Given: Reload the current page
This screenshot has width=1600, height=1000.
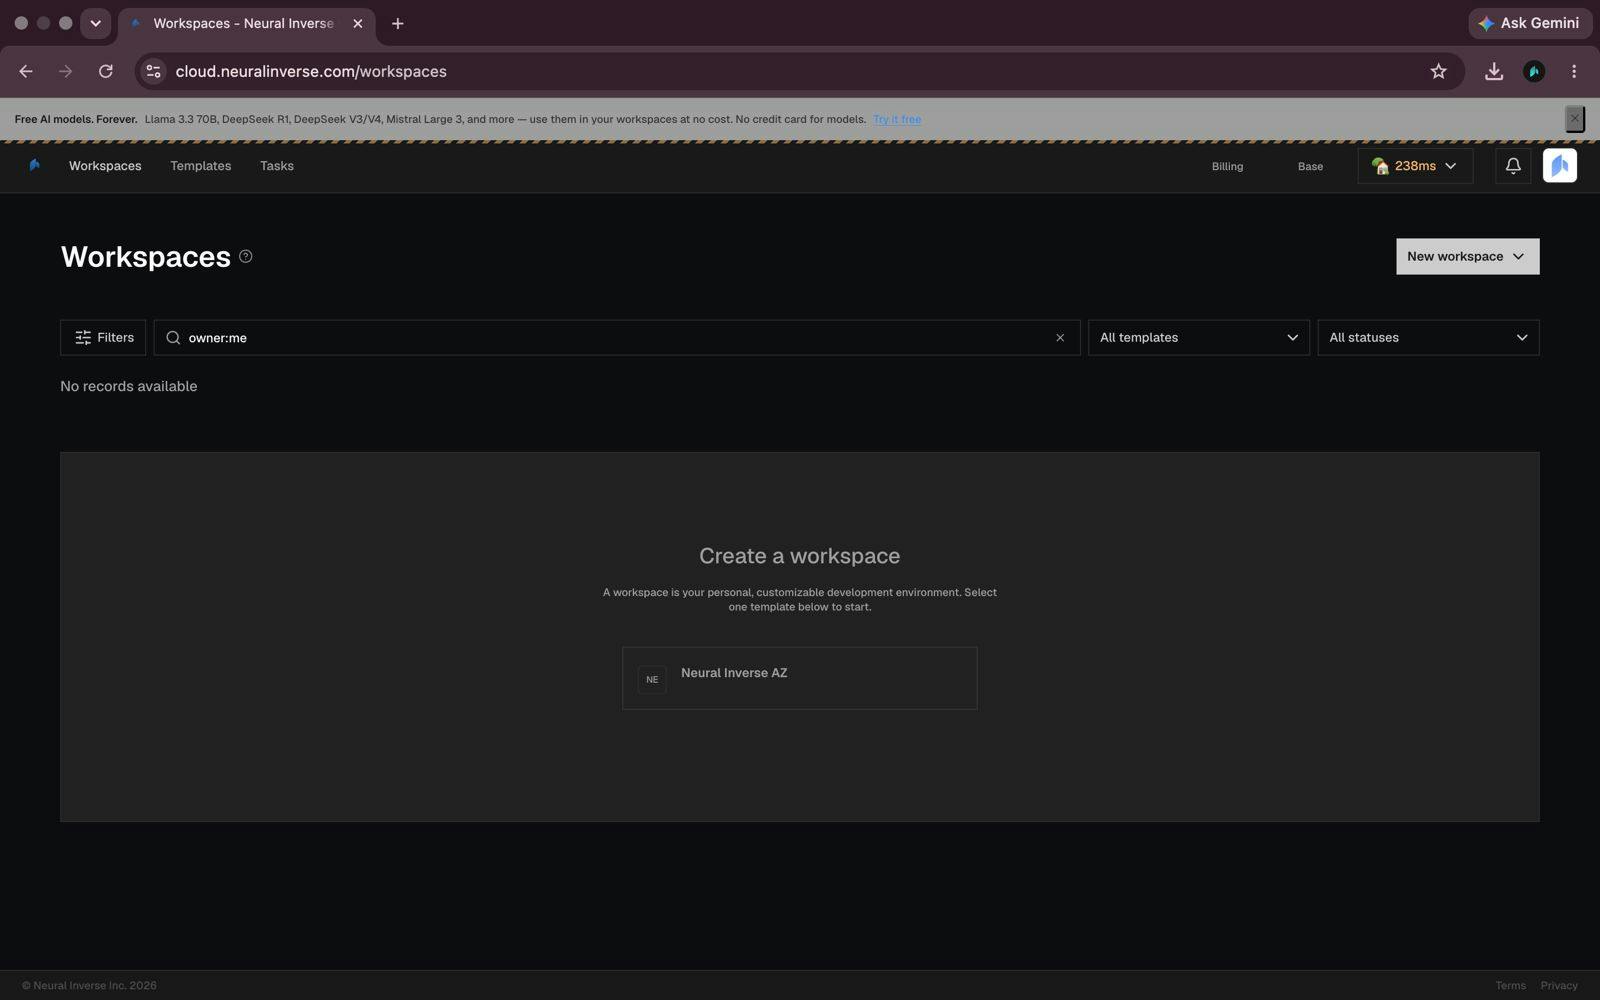Looking at the screenshot, I should [x=106, y=71].
